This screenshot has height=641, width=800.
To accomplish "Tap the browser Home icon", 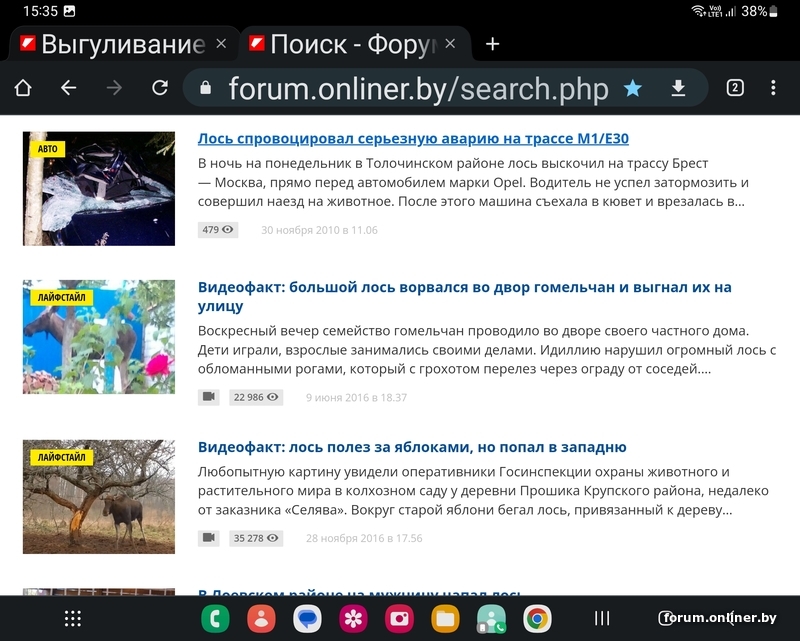I will 23,88.
